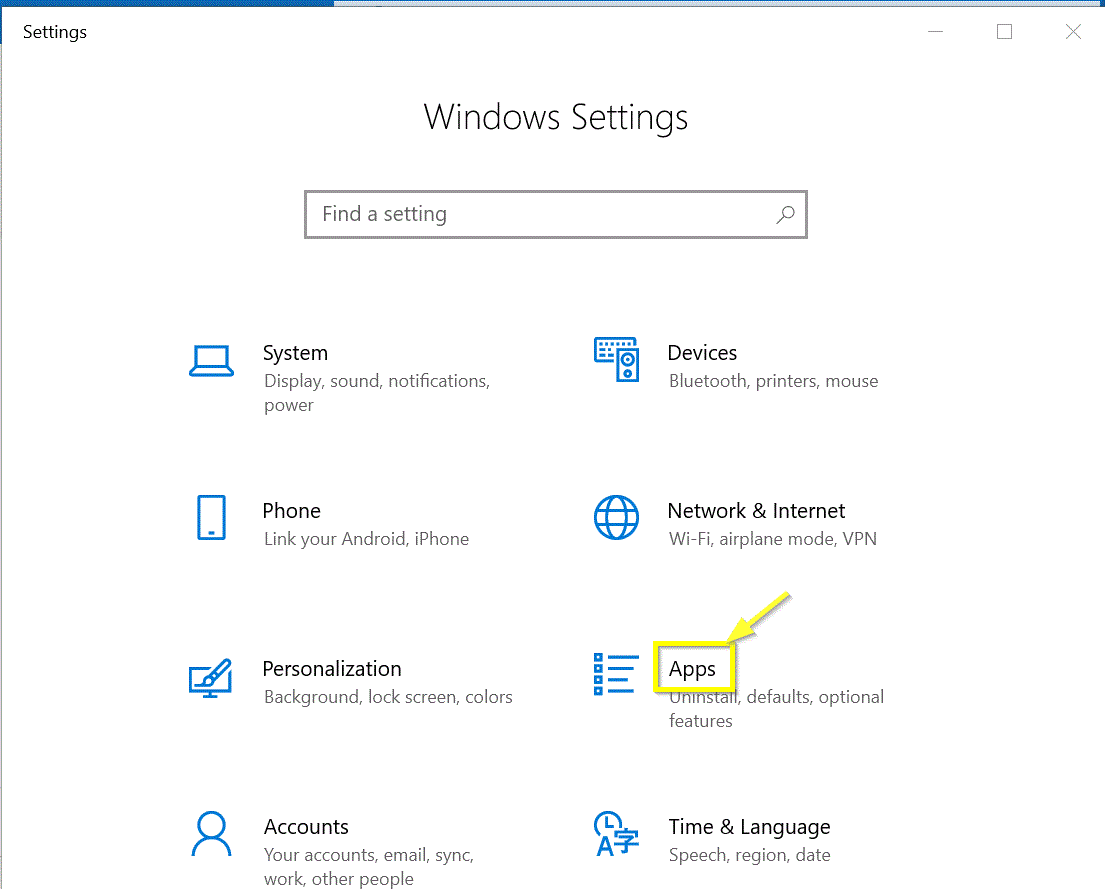Click 'Your accounts, email, sync' description
The image size is (1105, 889).
(369, 866)
